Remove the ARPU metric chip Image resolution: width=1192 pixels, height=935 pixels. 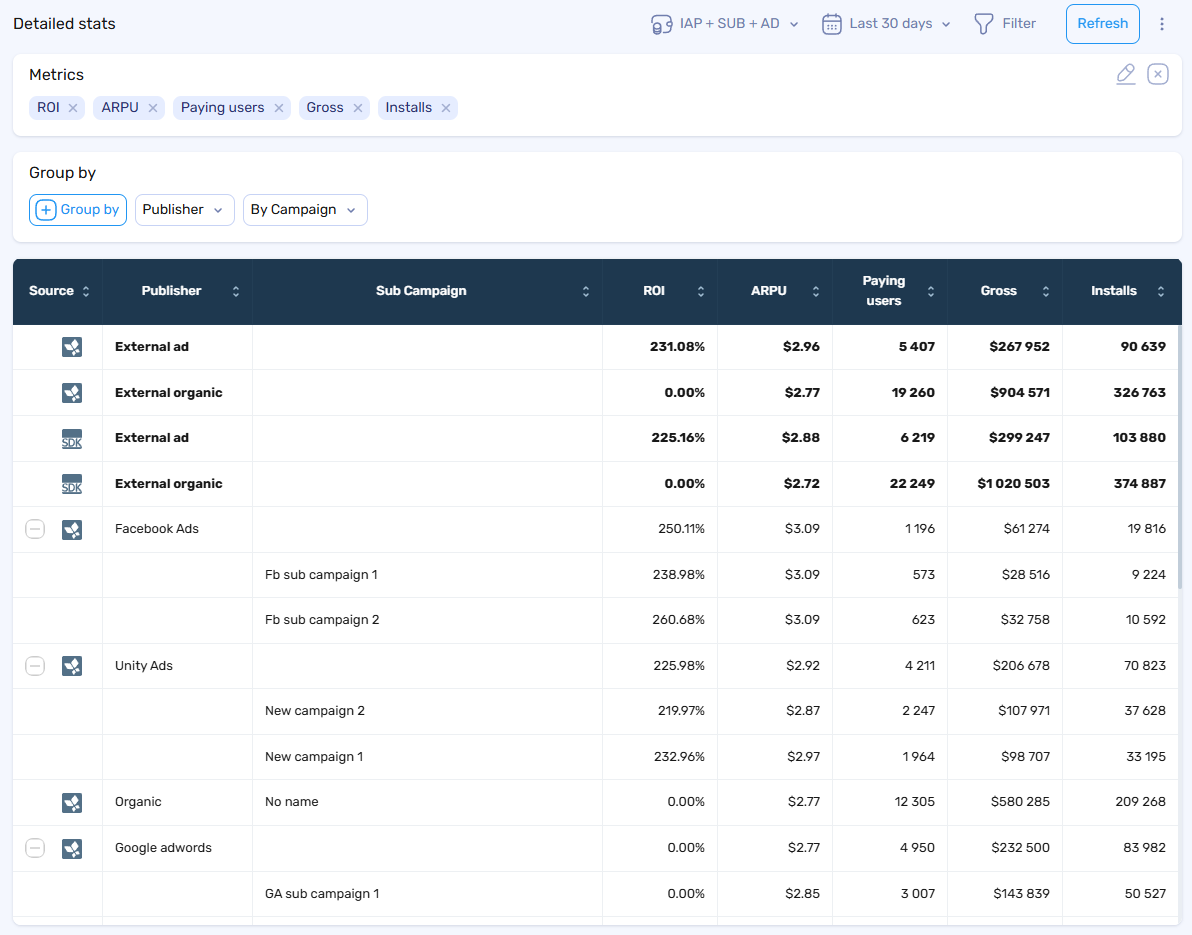pyautogui.click(x=153, y=108)
